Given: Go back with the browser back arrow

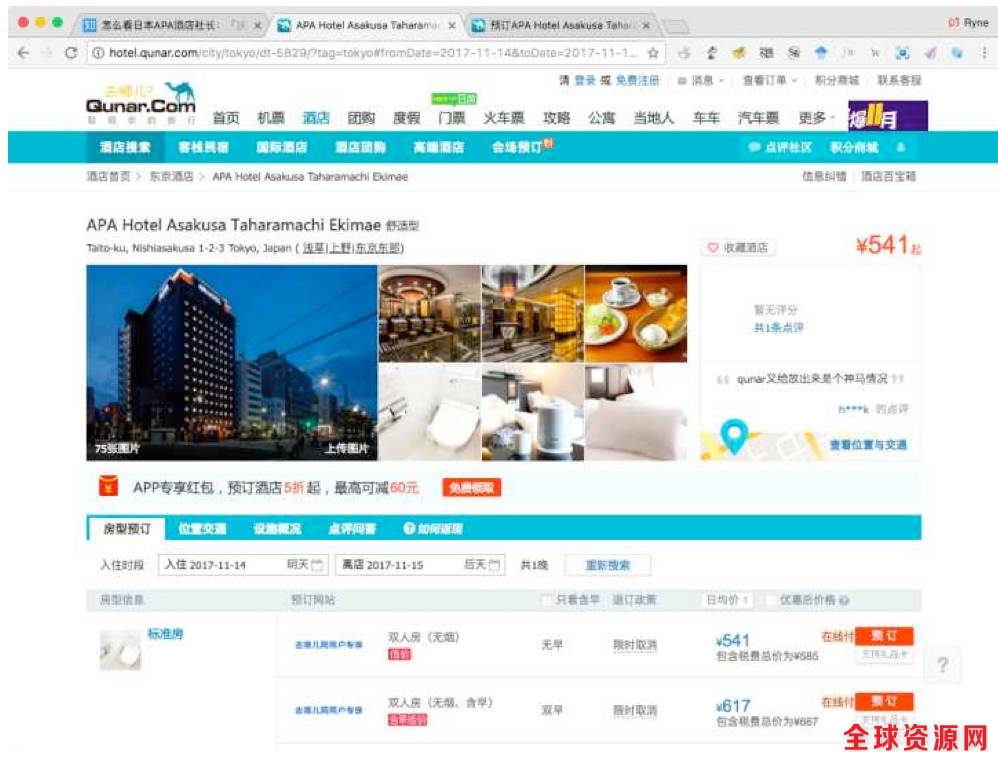Looking at the screenshot, I should pos(24,53).
